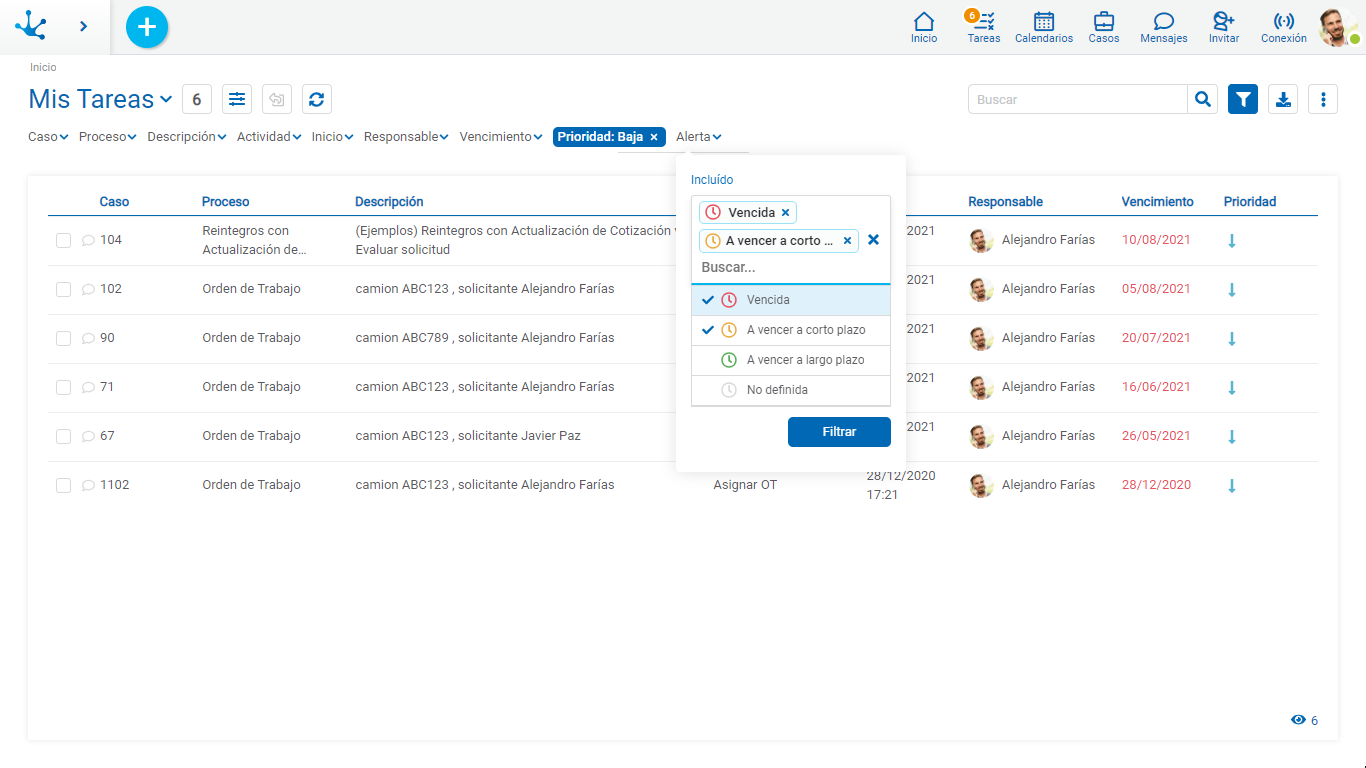Select the checkbox for case 90
This screenshot has width=1366, height=768.
63,338
